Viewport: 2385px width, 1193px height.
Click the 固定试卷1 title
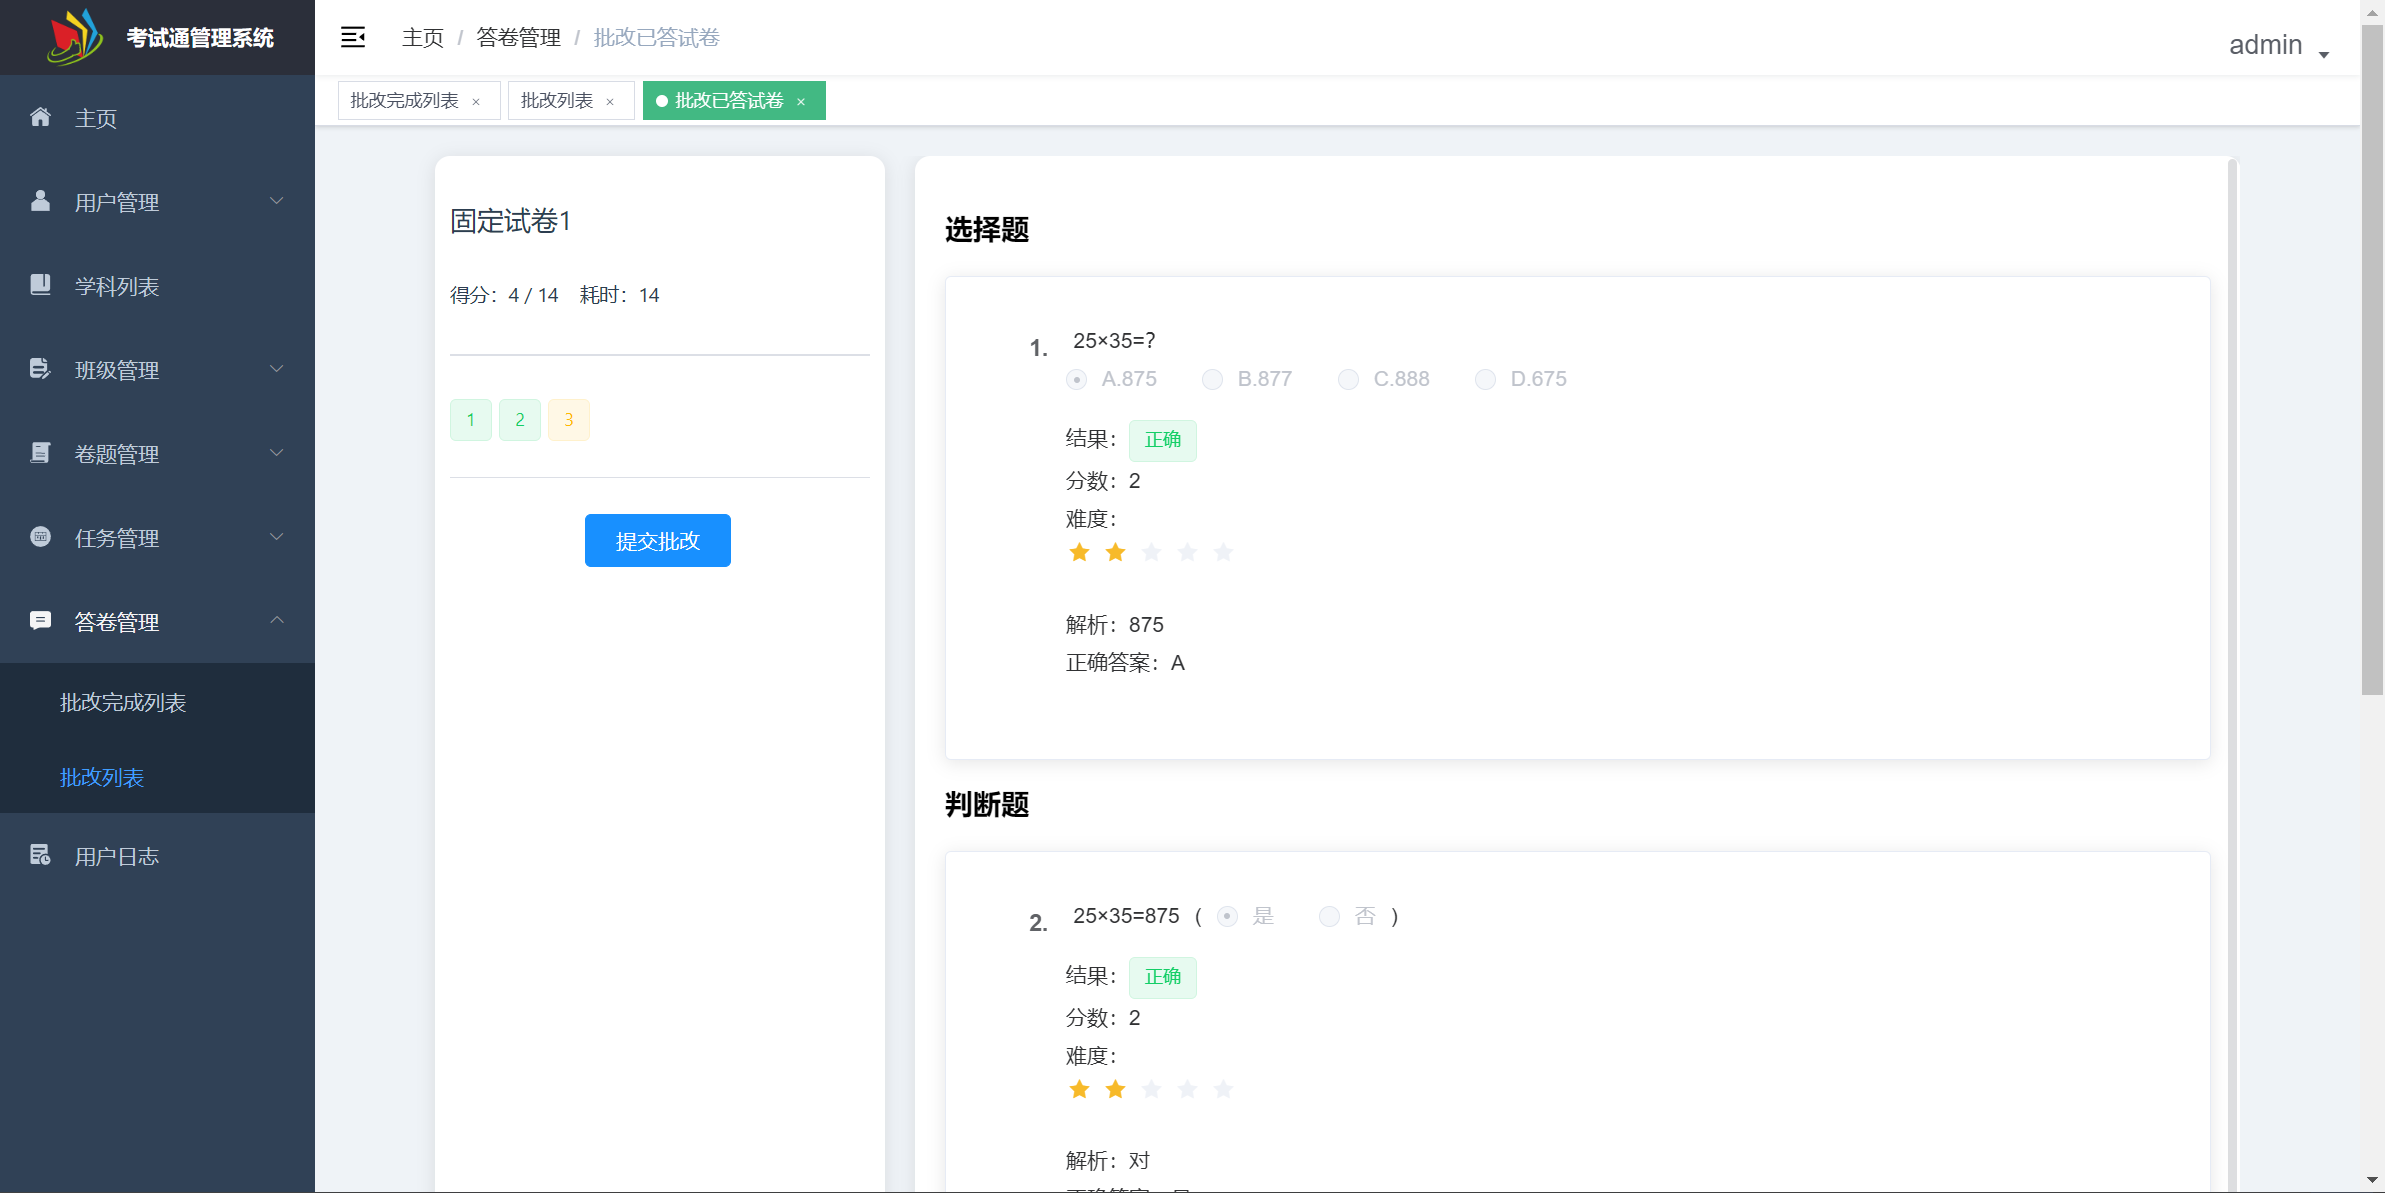pyautogui.click(x=510, y=221)
